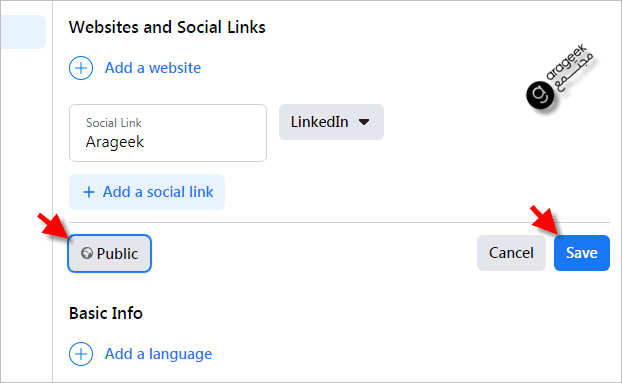Image resolution: width=622 pixels, height=383 pixels.
Task: Select the Arageek text in the social link field
Action: tap(115, 142)
